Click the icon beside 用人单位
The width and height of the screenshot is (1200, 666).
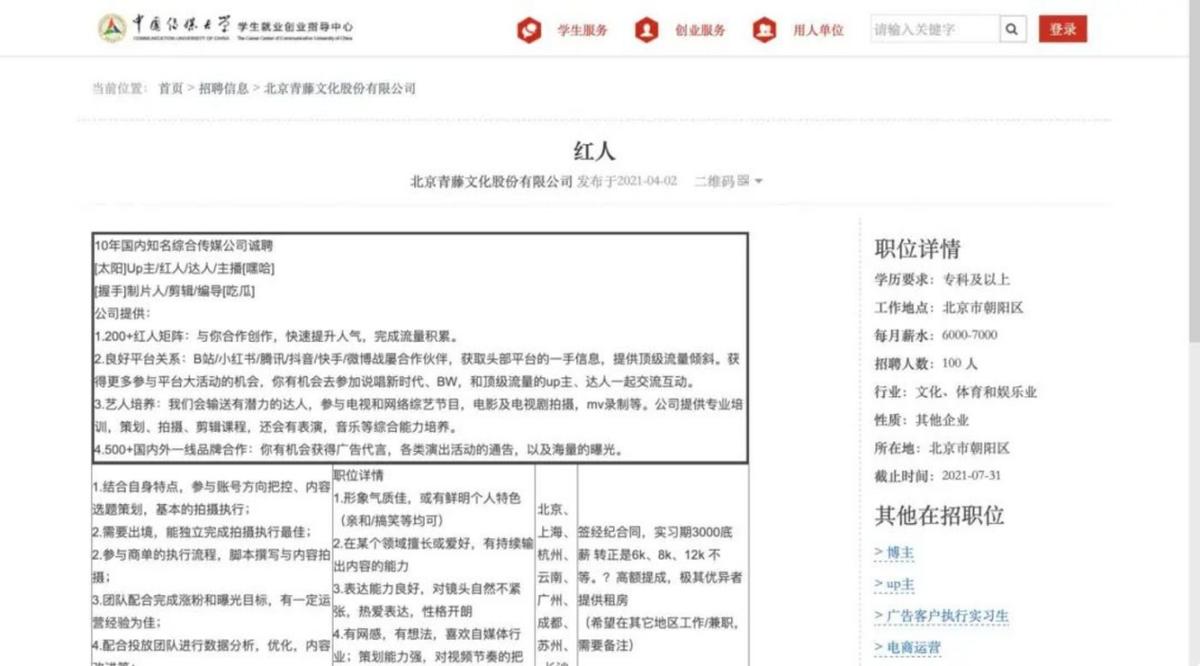pos(763,29)
